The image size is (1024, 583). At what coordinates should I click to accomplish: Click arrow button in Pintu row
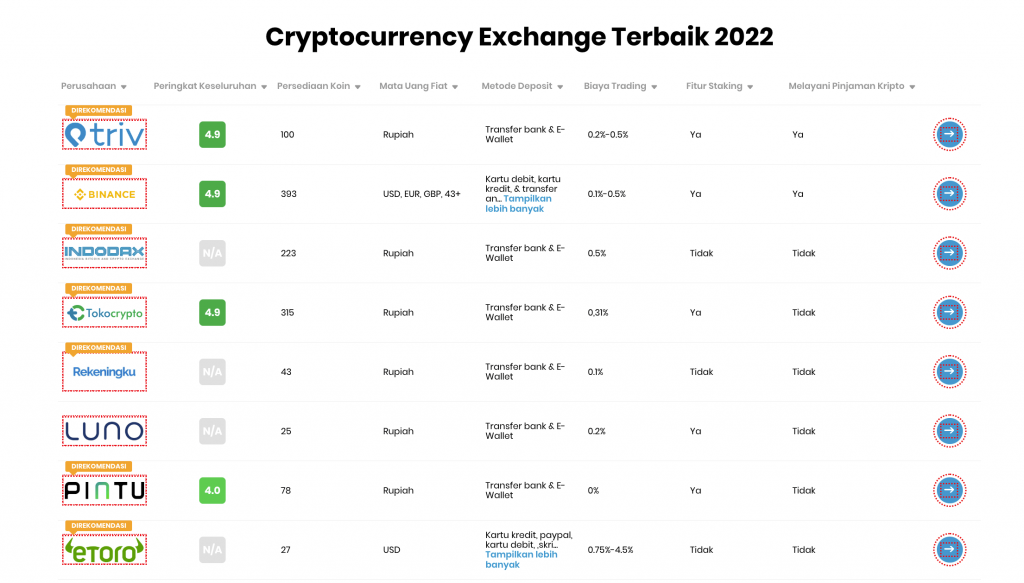(x=950, y=490)
